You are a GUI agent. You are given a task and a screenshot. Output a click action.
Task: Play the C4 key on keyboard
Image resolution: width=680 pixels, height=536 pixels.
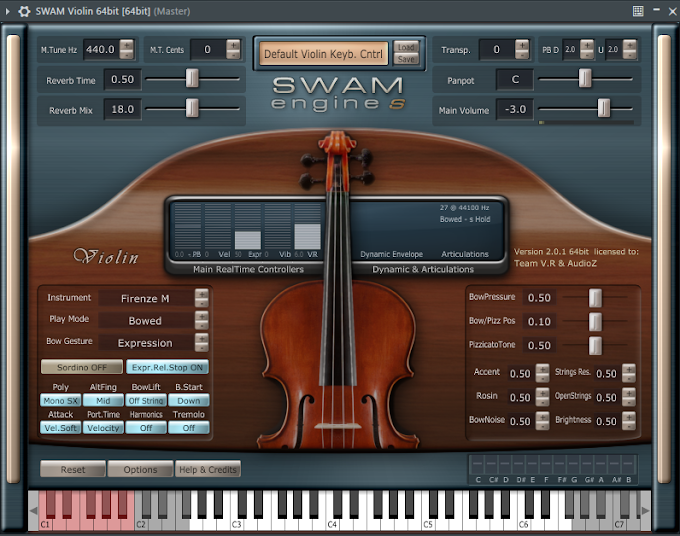pos(331,523)
